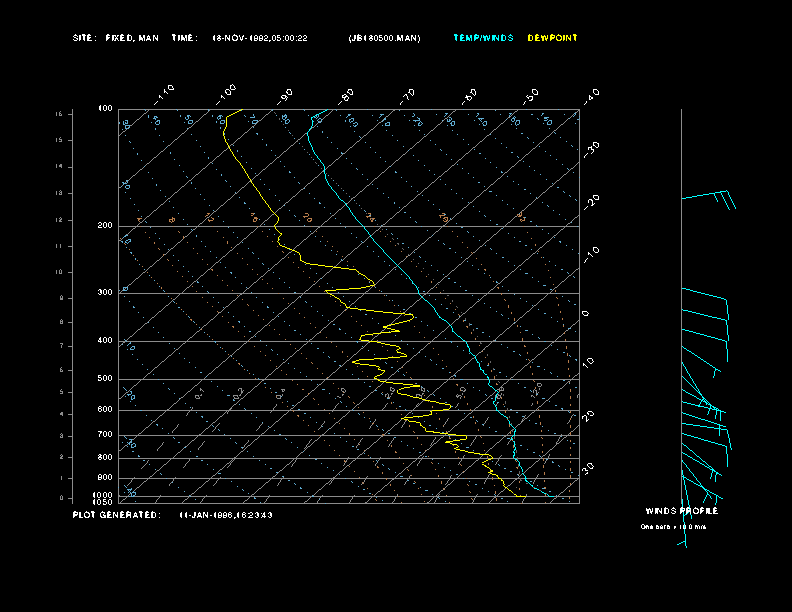Click the 12 km height tick label

(59, 219)
